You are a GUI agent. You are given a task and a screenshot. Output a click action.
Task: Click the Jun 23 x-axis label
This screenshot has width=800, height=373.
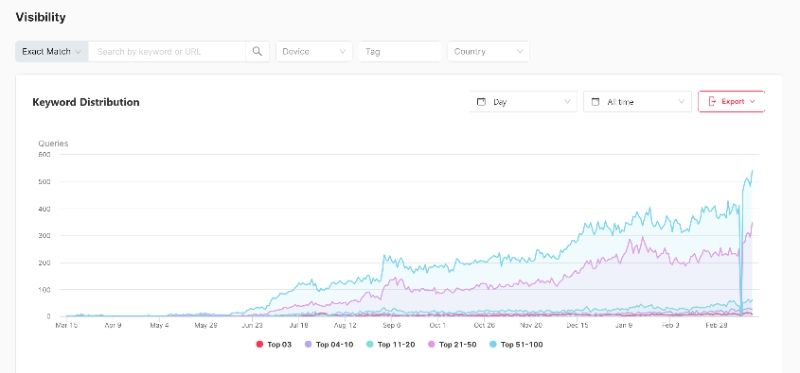point(252,325)
